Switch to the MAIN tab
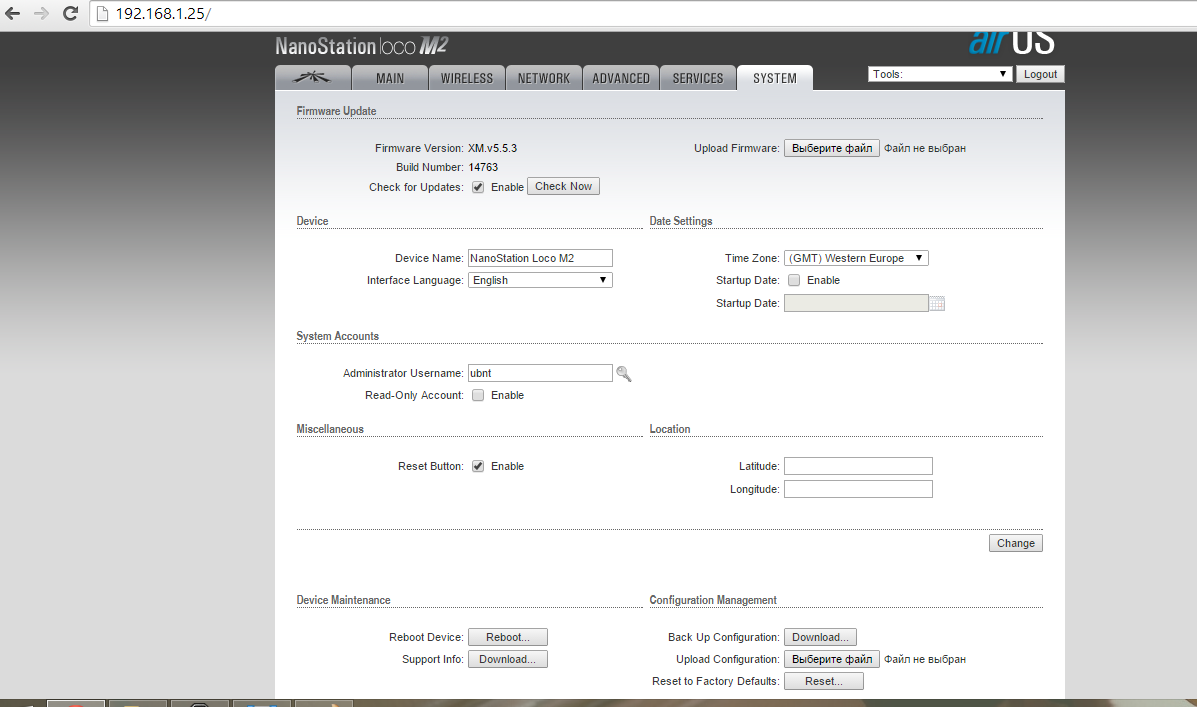The image size is (1197, 707). tap(390, 78)
